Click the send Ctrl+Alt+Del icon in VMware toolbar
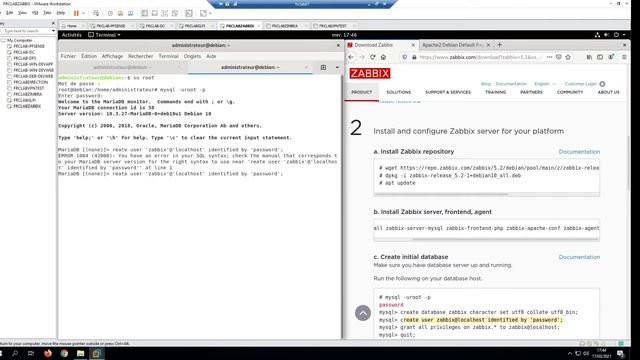The height and width of the screenshot is (360, 640). (96, 13)
